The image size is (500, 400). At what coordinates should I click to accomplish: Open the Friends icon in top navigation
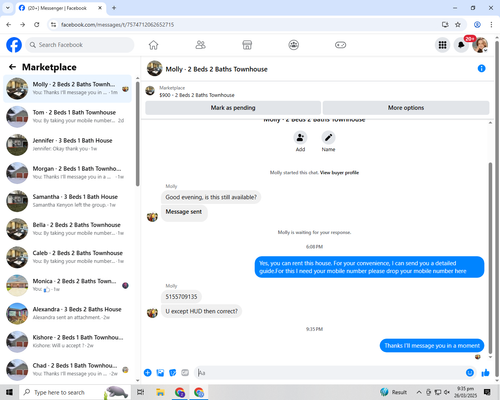tap(200, 45)
